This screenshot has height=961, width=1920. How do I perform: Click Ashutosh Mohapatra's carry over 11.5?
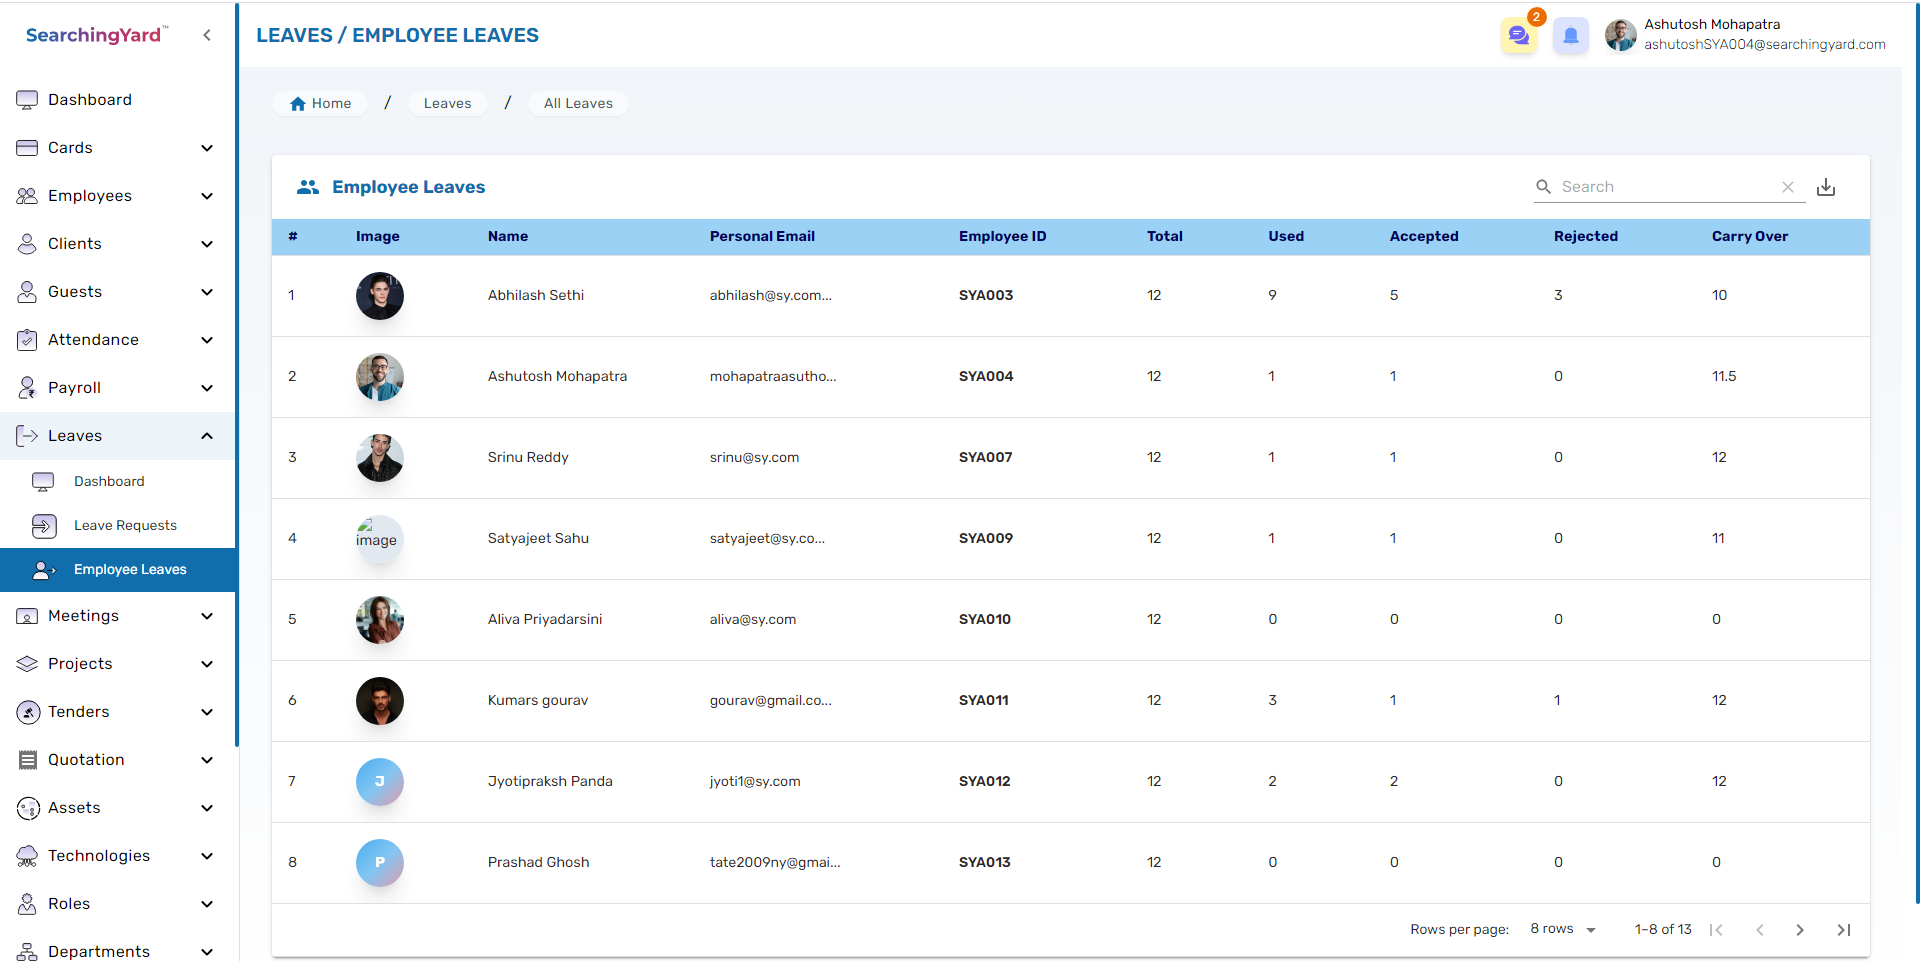(x=1724, y=377)
